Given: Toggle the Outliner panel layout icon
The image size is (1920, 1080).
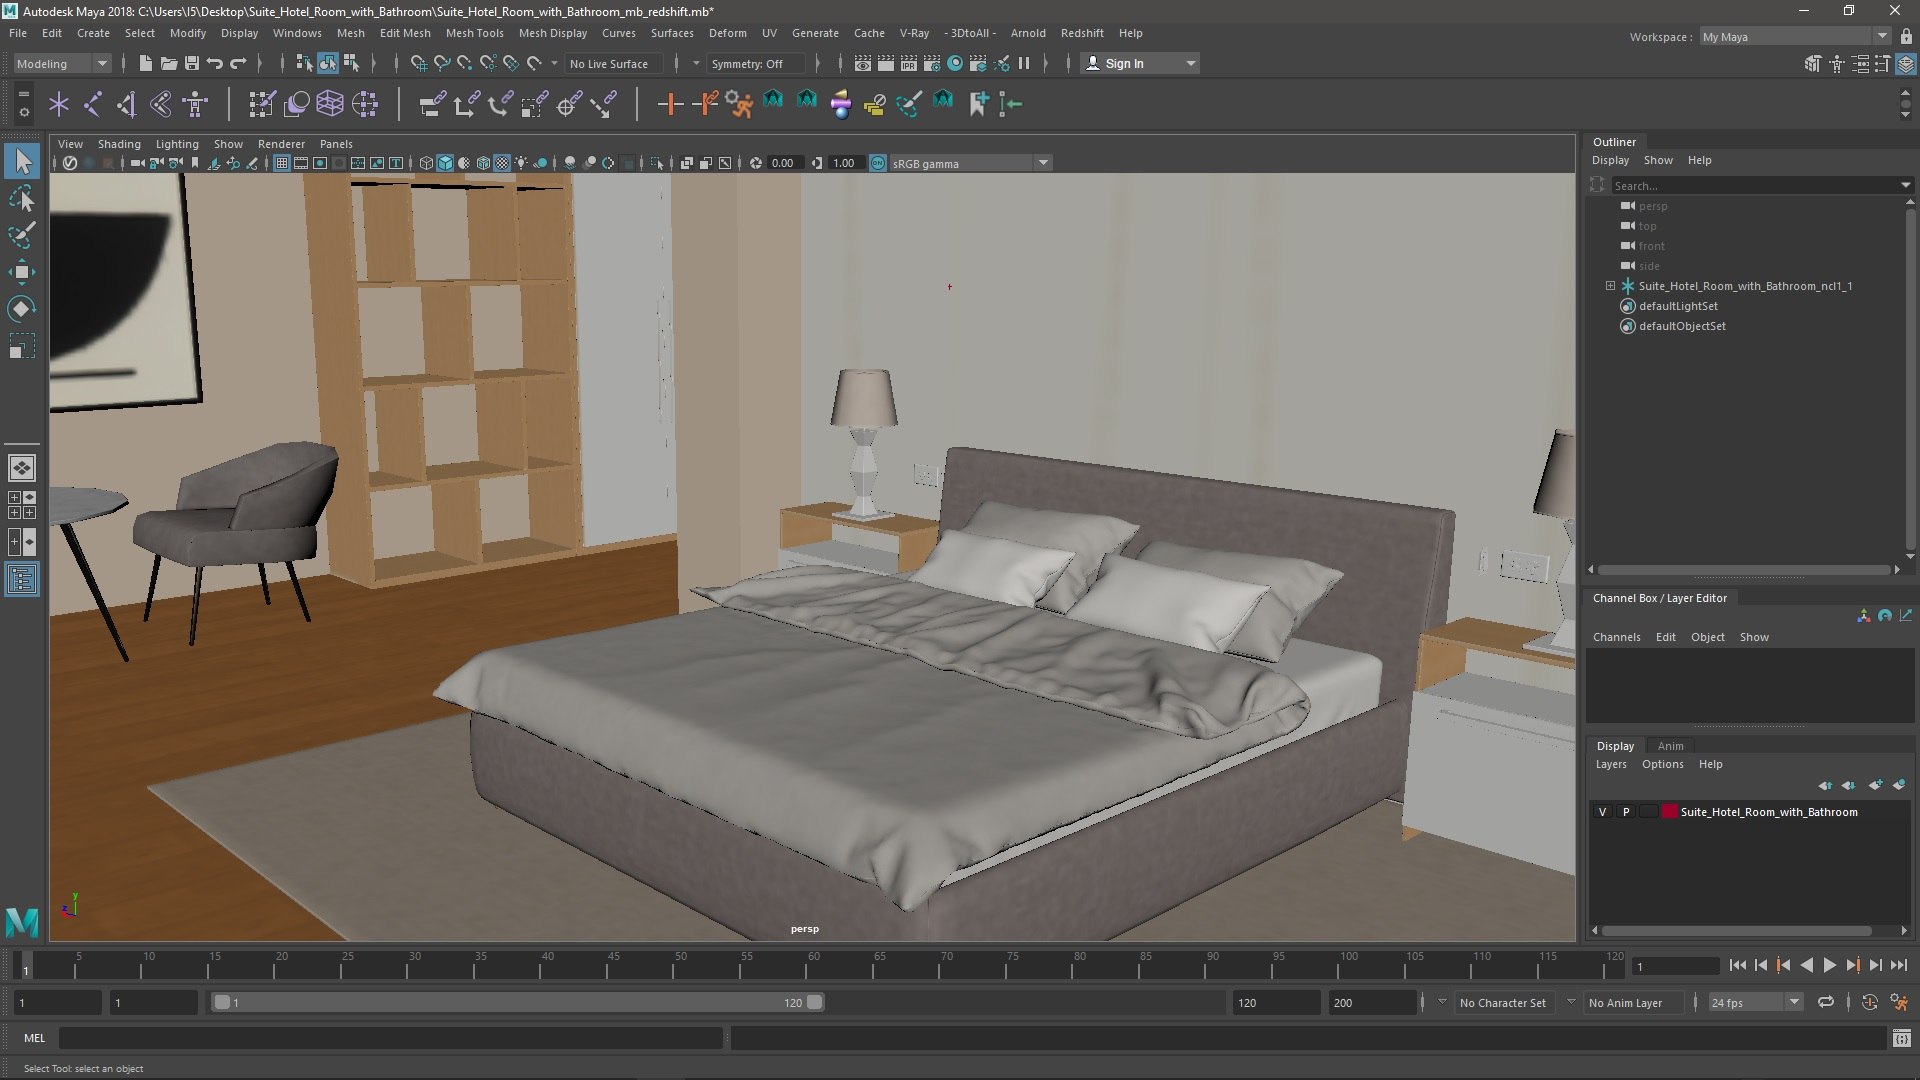Looking at the screenshot, I should pos(22,579).
